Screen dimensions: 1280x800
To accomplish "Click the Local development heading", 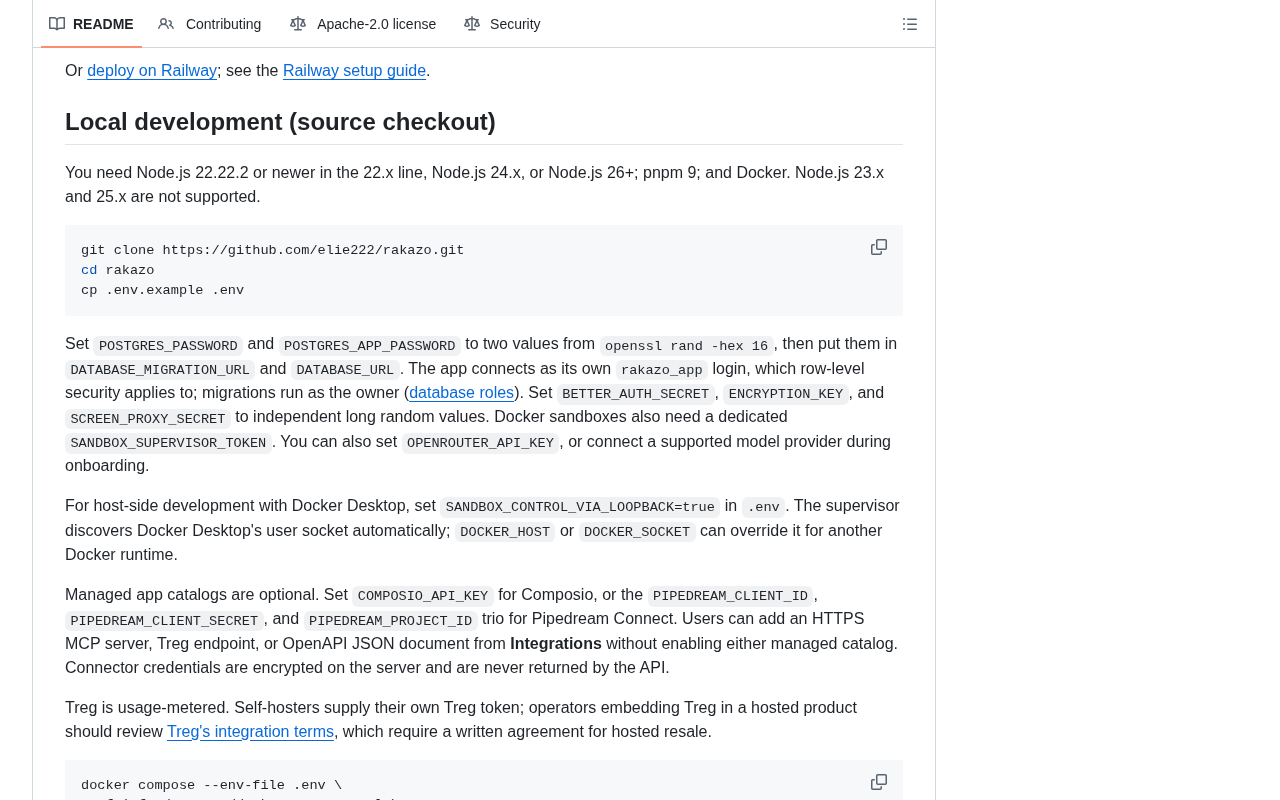I will [x=280, y=122].
